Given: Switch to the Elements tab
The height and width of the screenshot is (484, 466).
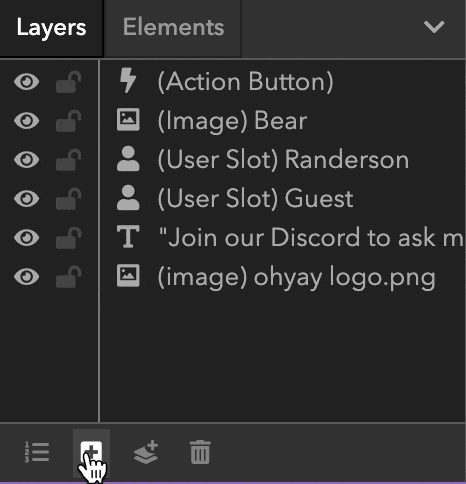Looking at the screenshot, I should [x=173, y=28].
